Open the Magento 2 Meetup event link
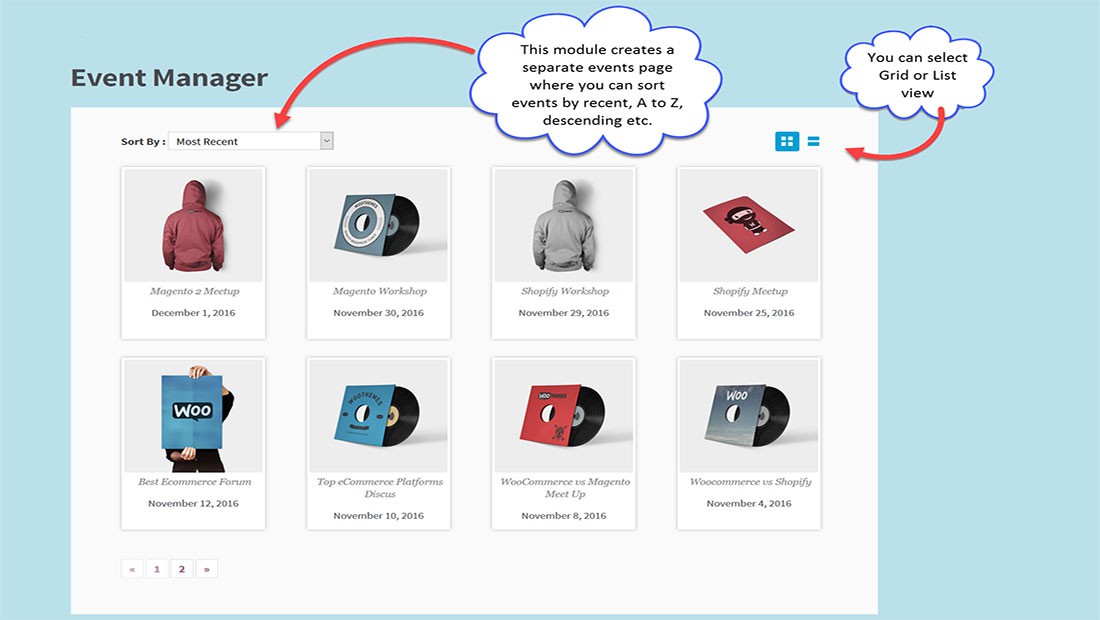The image size is (1100, 620). tap(192, 290)
